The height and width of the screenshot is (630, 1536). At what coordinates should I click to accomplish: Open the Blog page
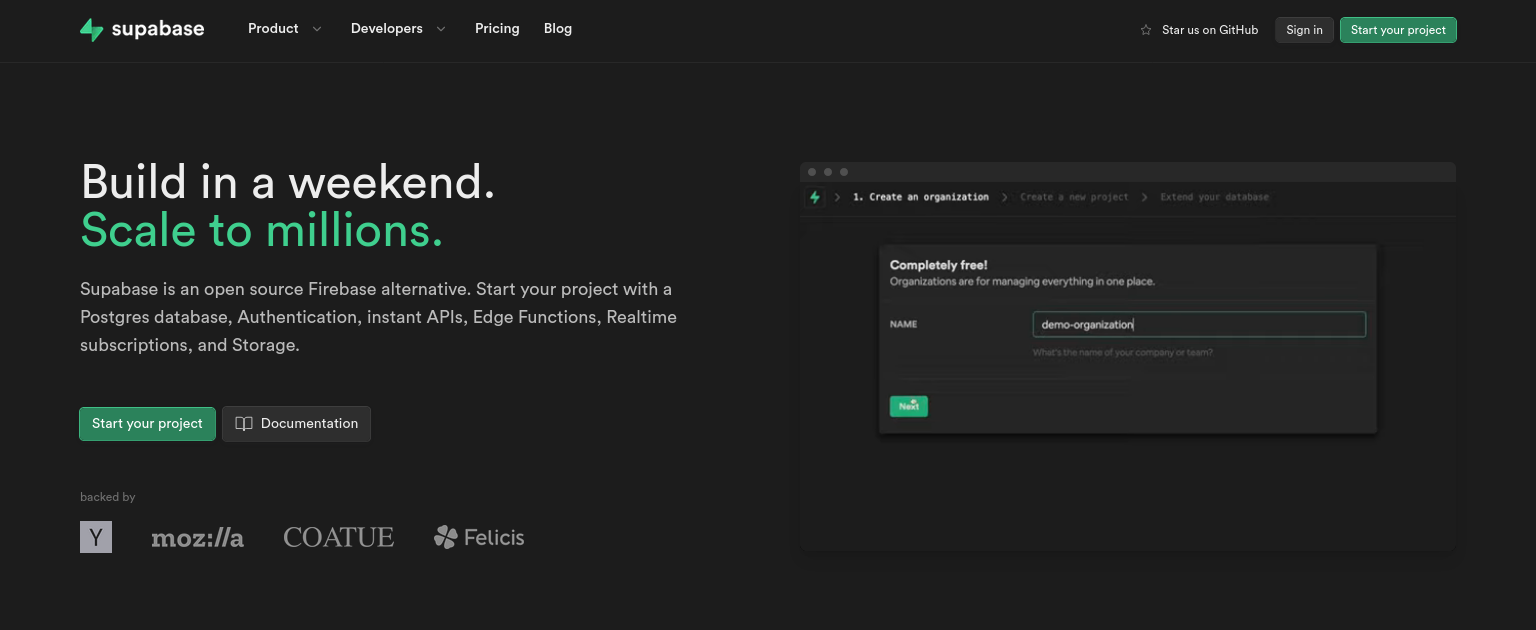(x=558, y=29)
